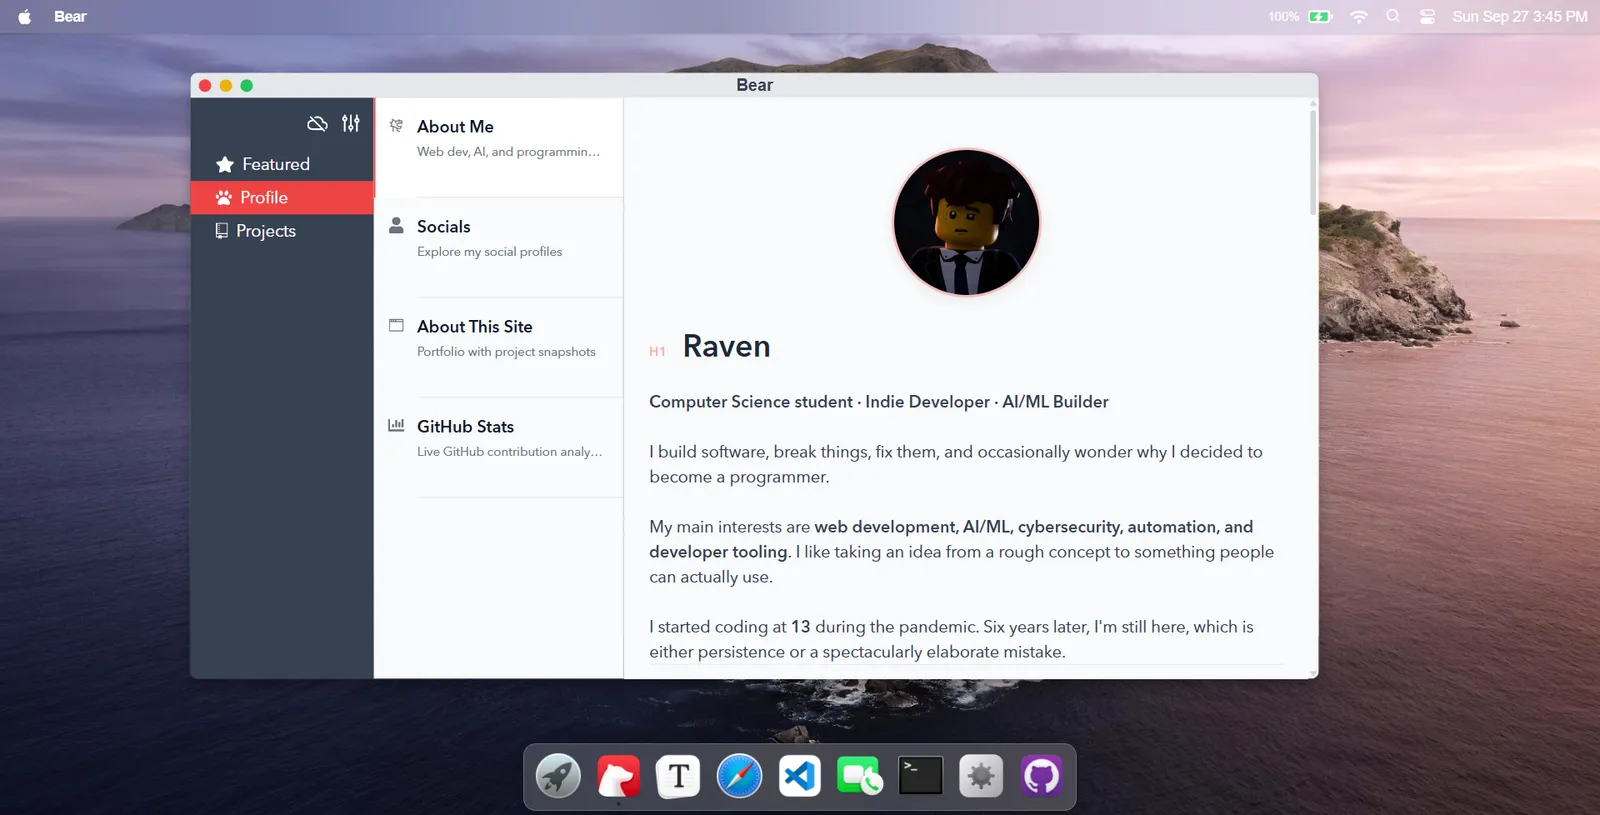Image resolution: width=1600 pixels, height=815 pixels.
Task: Open Terminal from the dock
Action: pos(921,776)
